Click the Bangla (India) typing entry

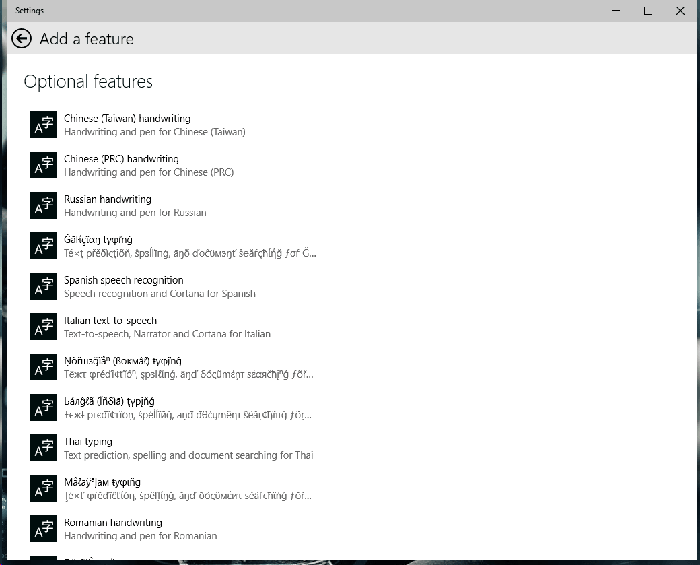point(109,401)
